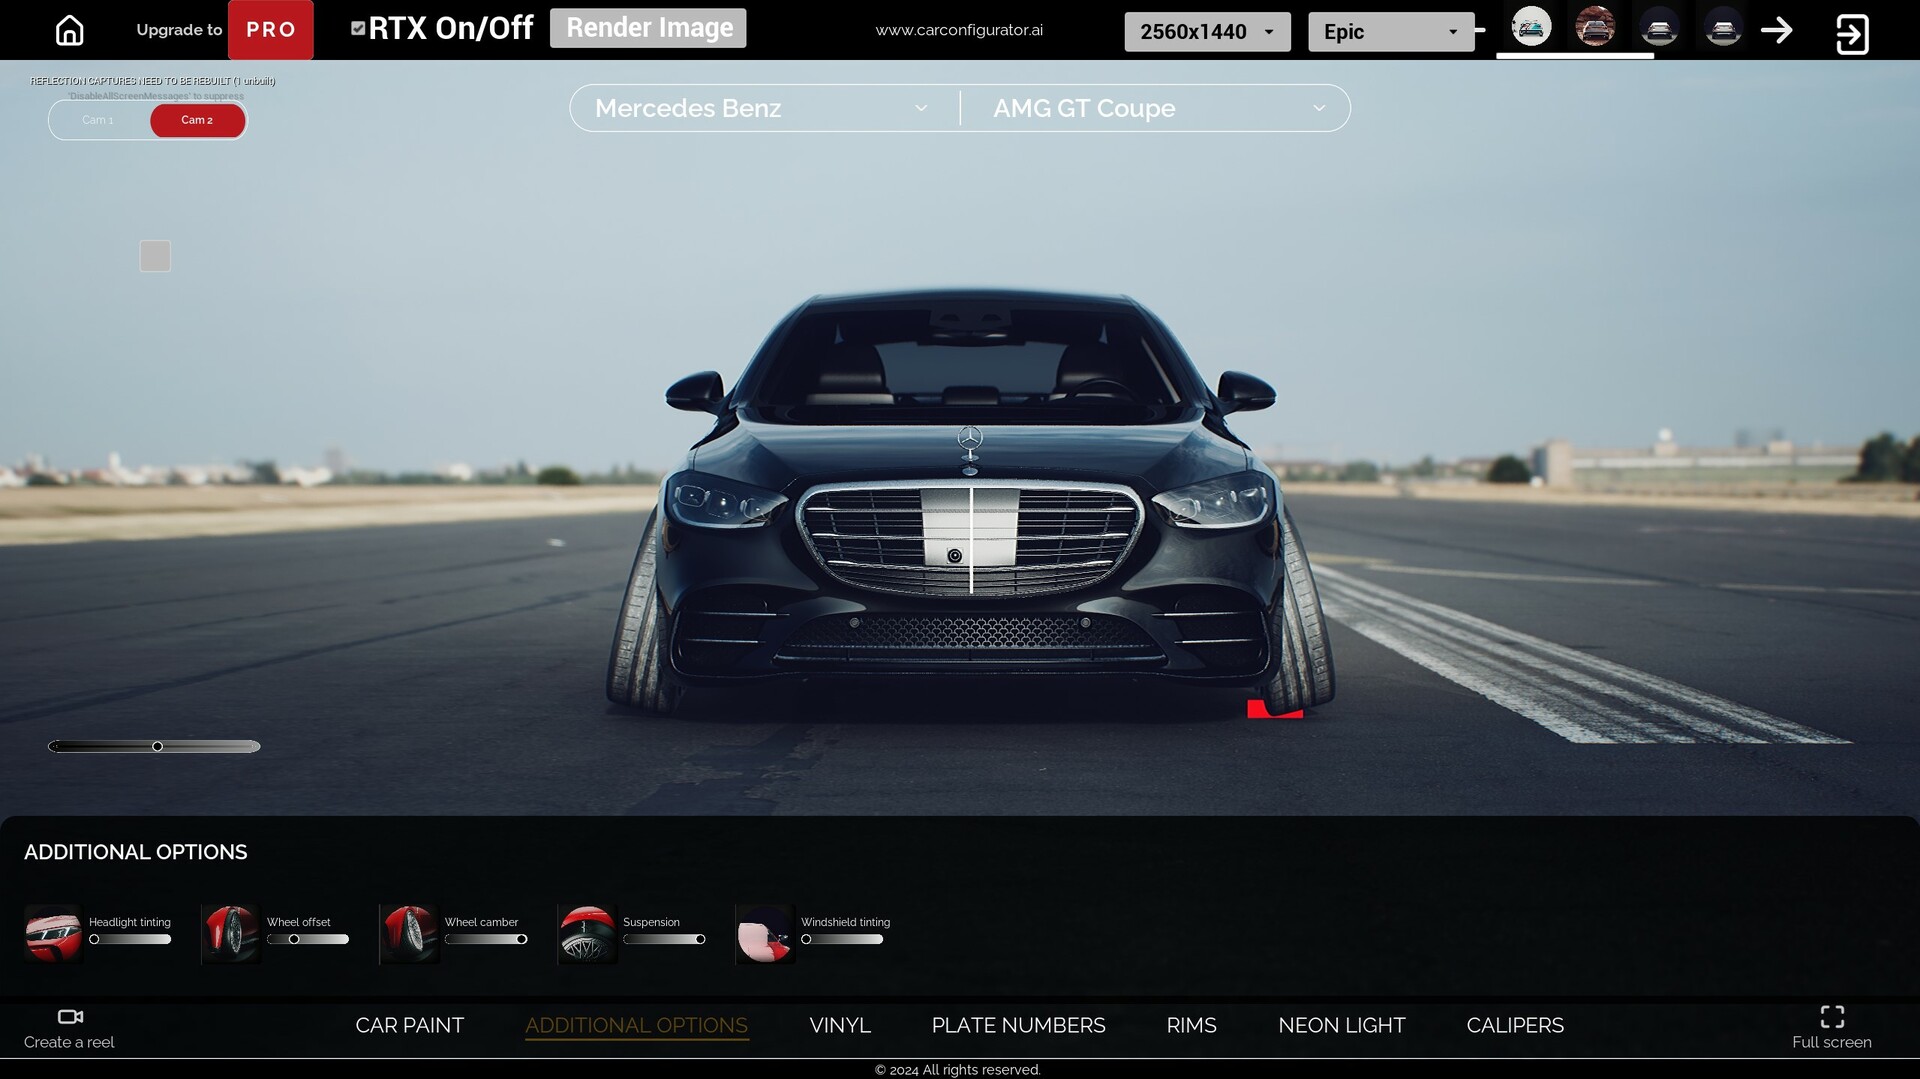Click the Create a reel camera icon
The height and width of the screenshot is (1079, 1920).
tap(70, 1017)
